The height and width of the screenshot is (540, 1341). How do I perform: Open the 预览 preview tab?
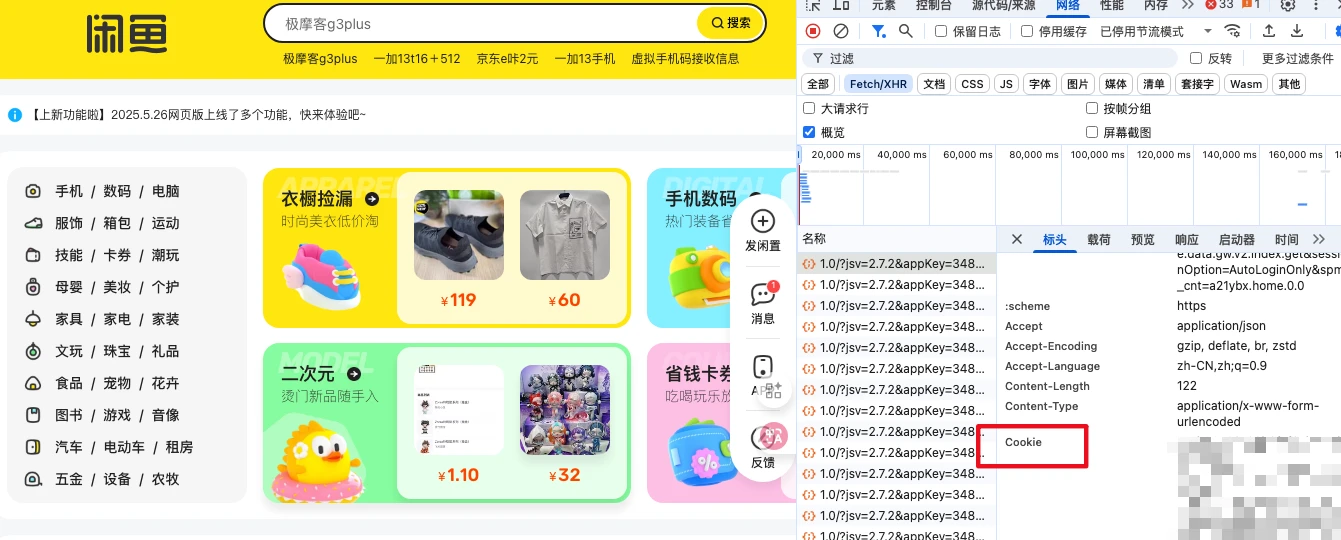[1143, 240]
